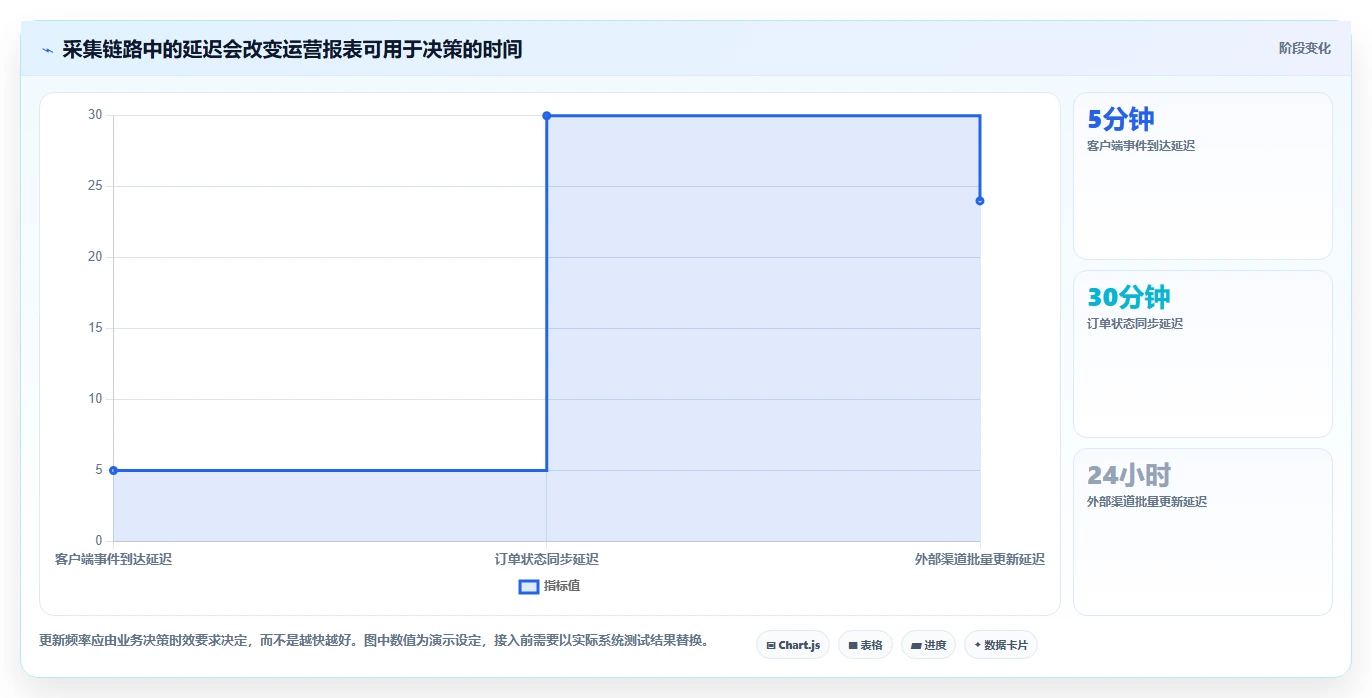Select the 表格 tag pill
The width and height of the screenshot is (1372, 698).
coord(865,645)
